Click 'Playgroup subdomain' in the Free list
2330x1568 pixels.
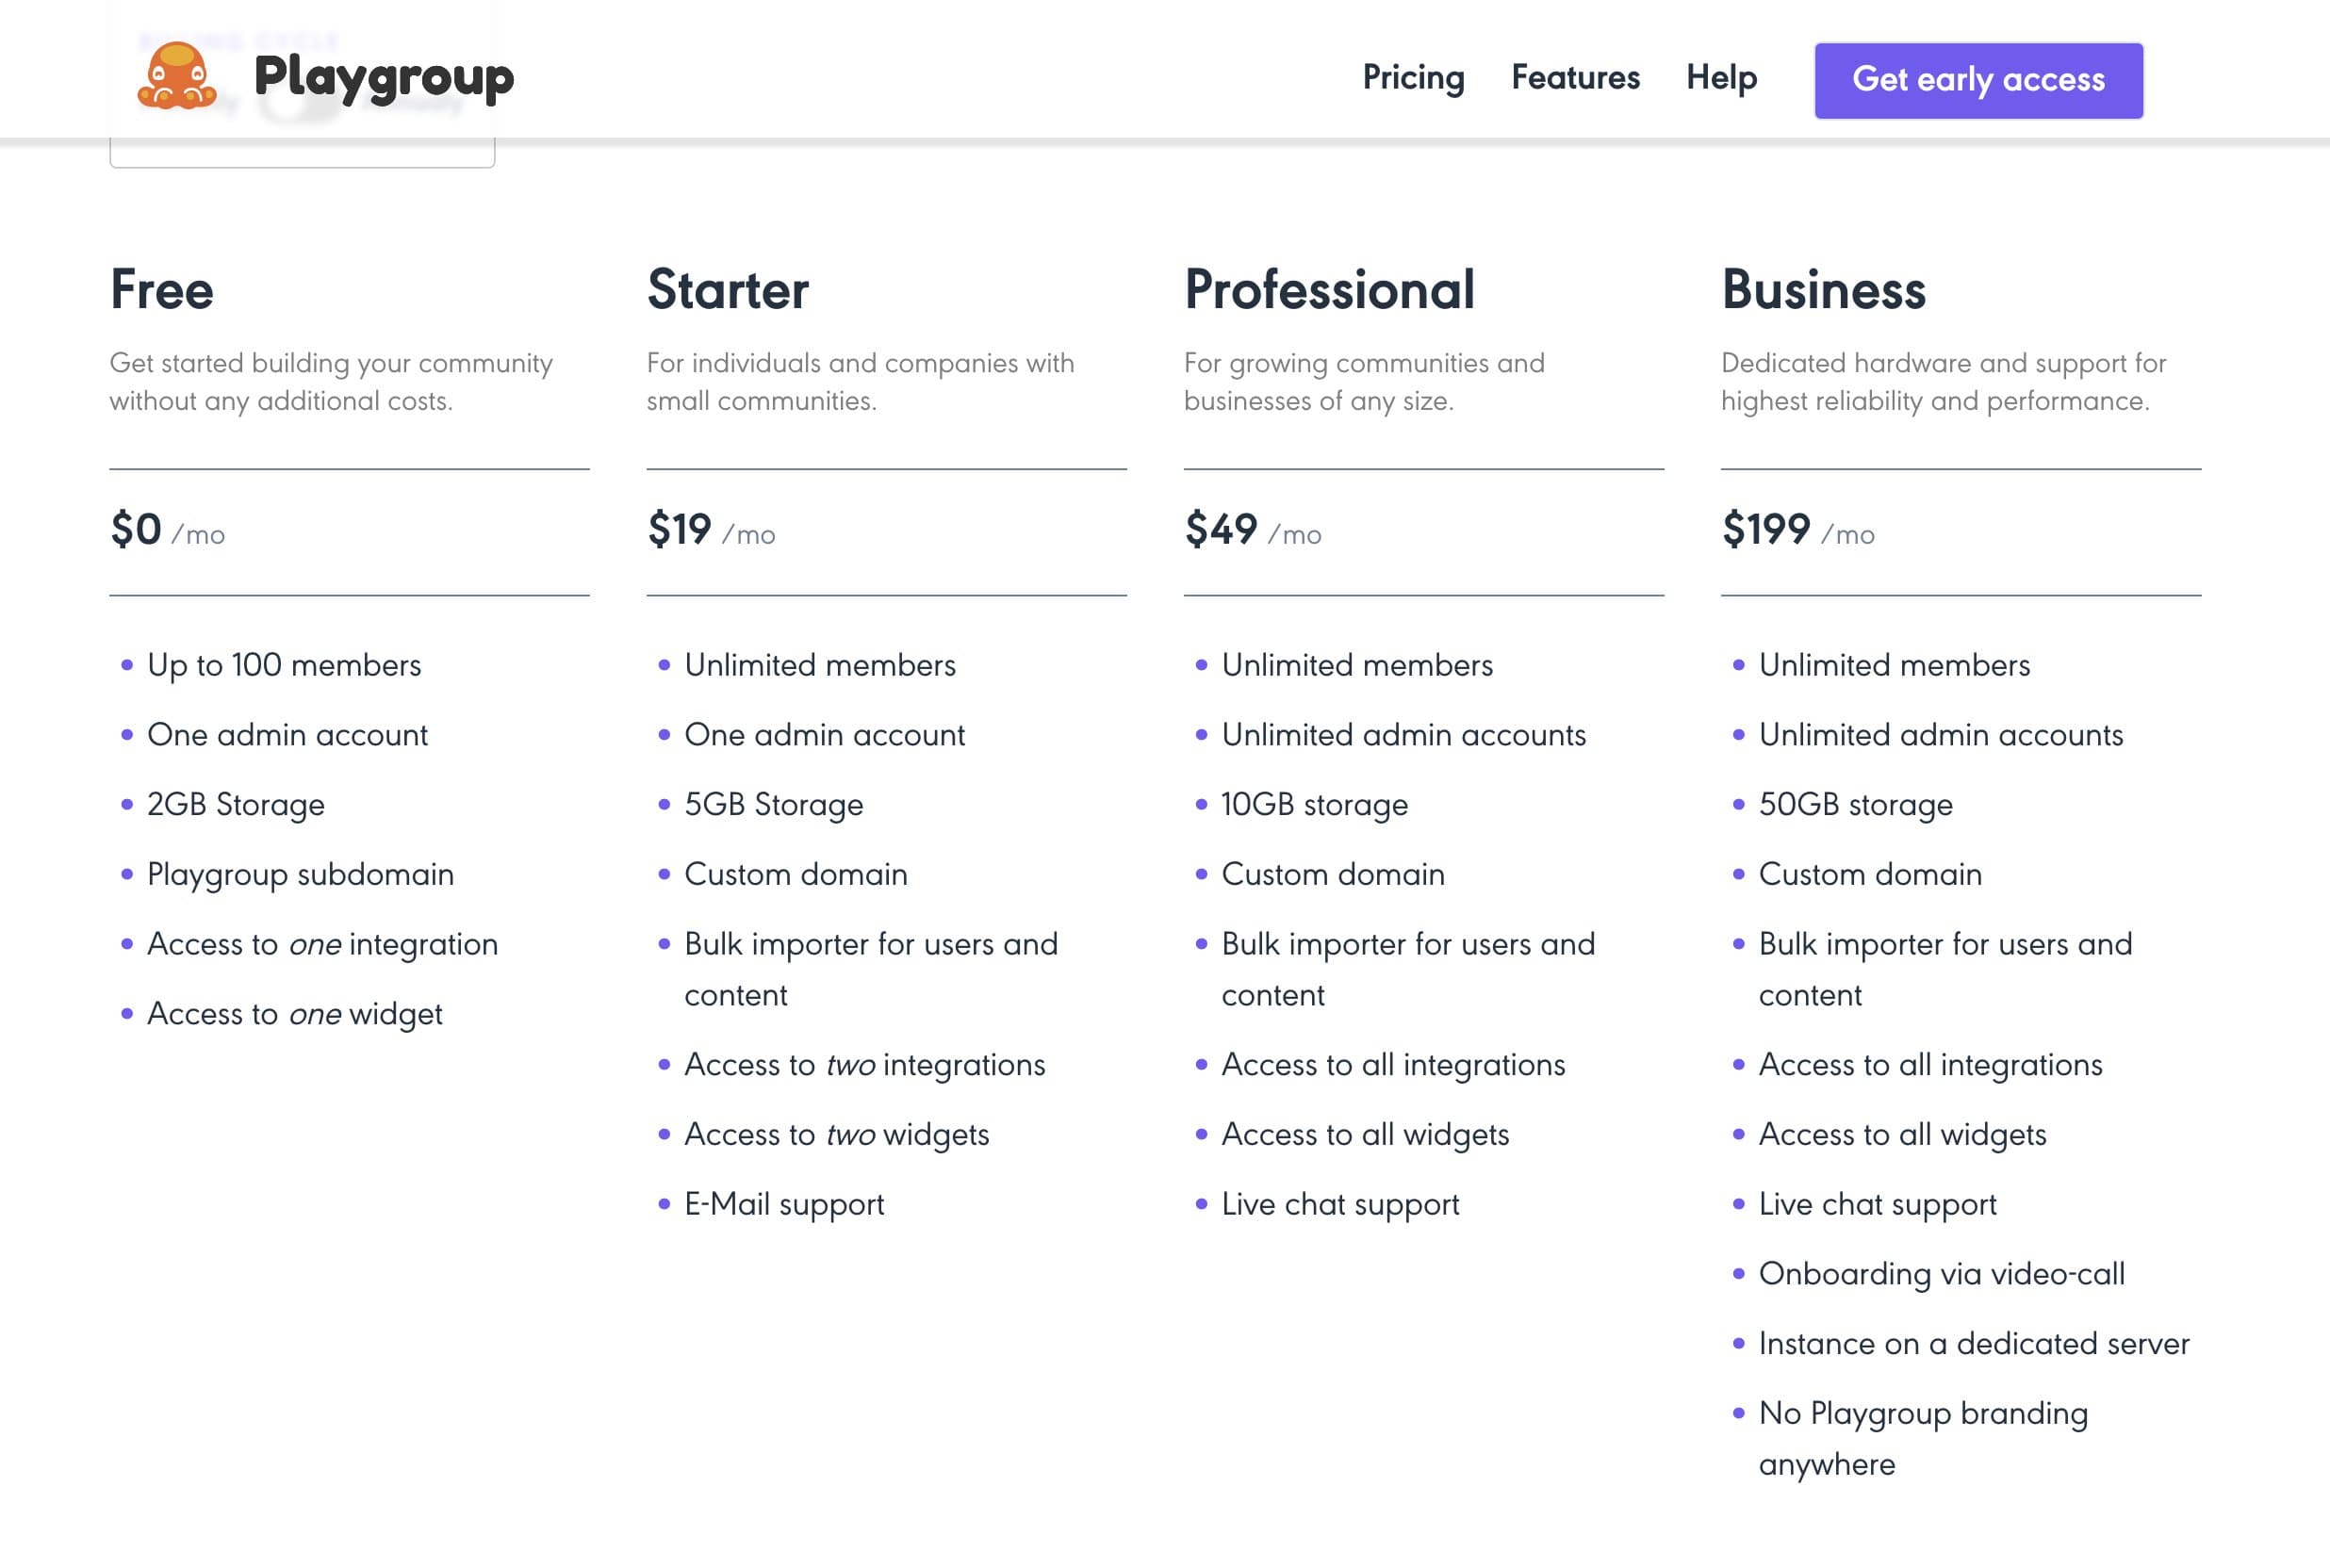[x=300, y=875]
